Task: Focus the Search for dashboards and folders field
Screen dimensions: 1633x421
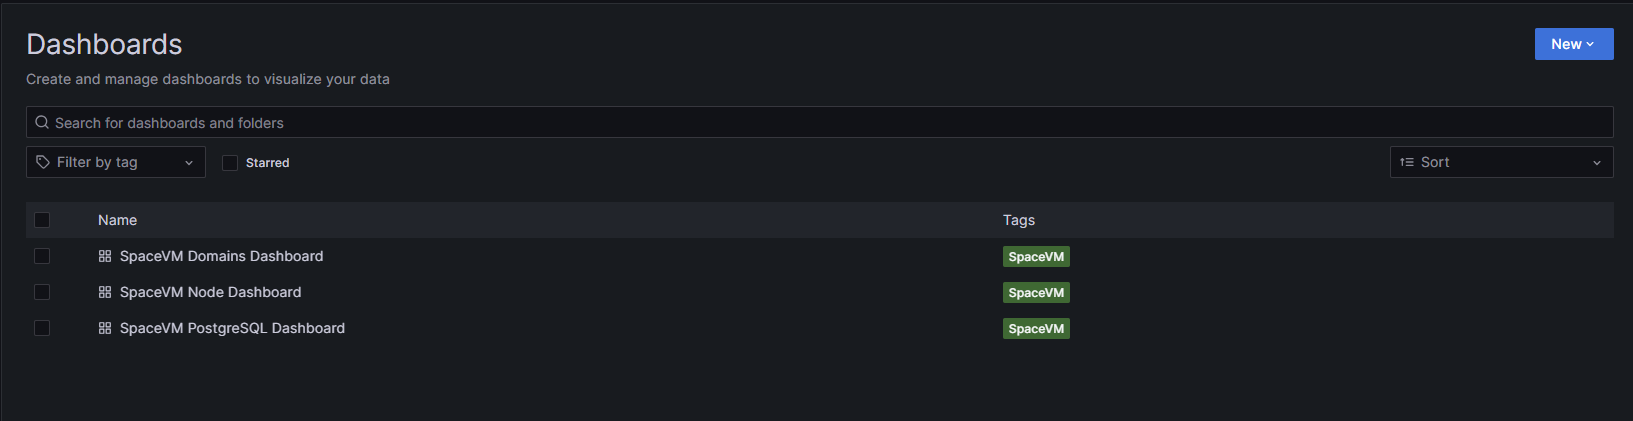Action: (x=820, y=122)
